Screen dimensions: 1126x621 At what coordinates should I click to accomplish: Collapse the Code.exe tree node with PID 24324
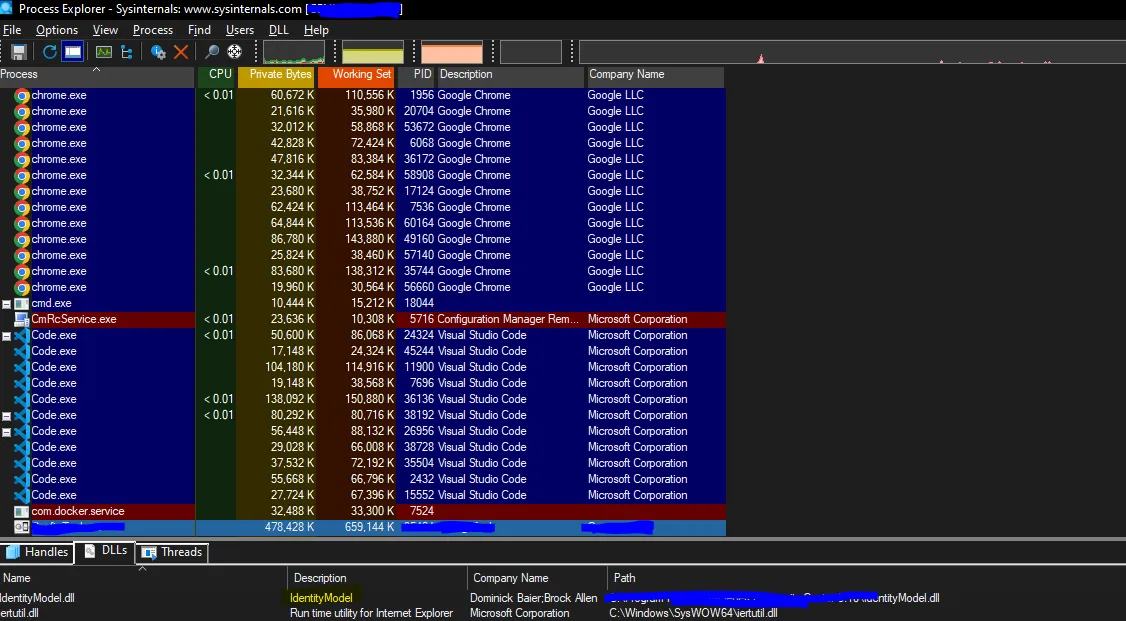[x=6, y=335]
